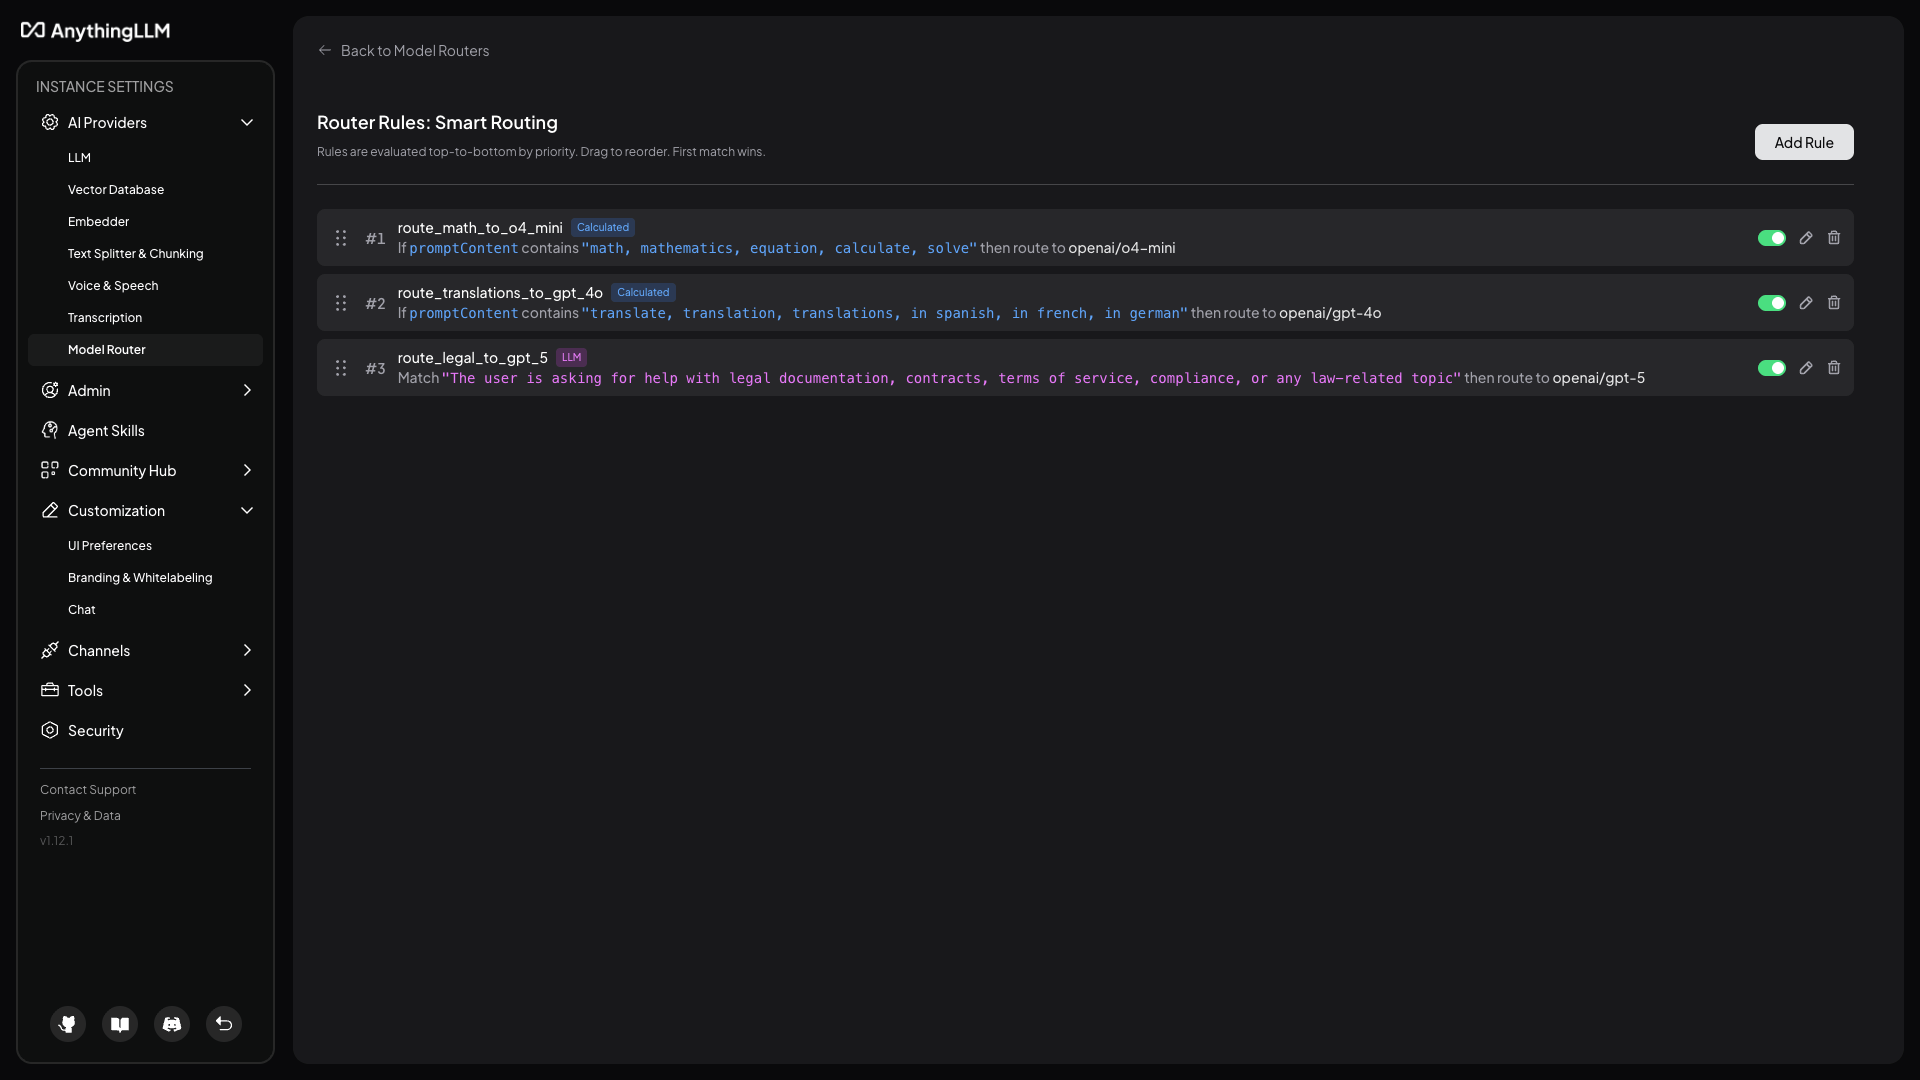Viewport: 1920px width, 1080px height.
Task: Click the Calculated badge on route_math_to_o4_mini
Action: point(603,227)
